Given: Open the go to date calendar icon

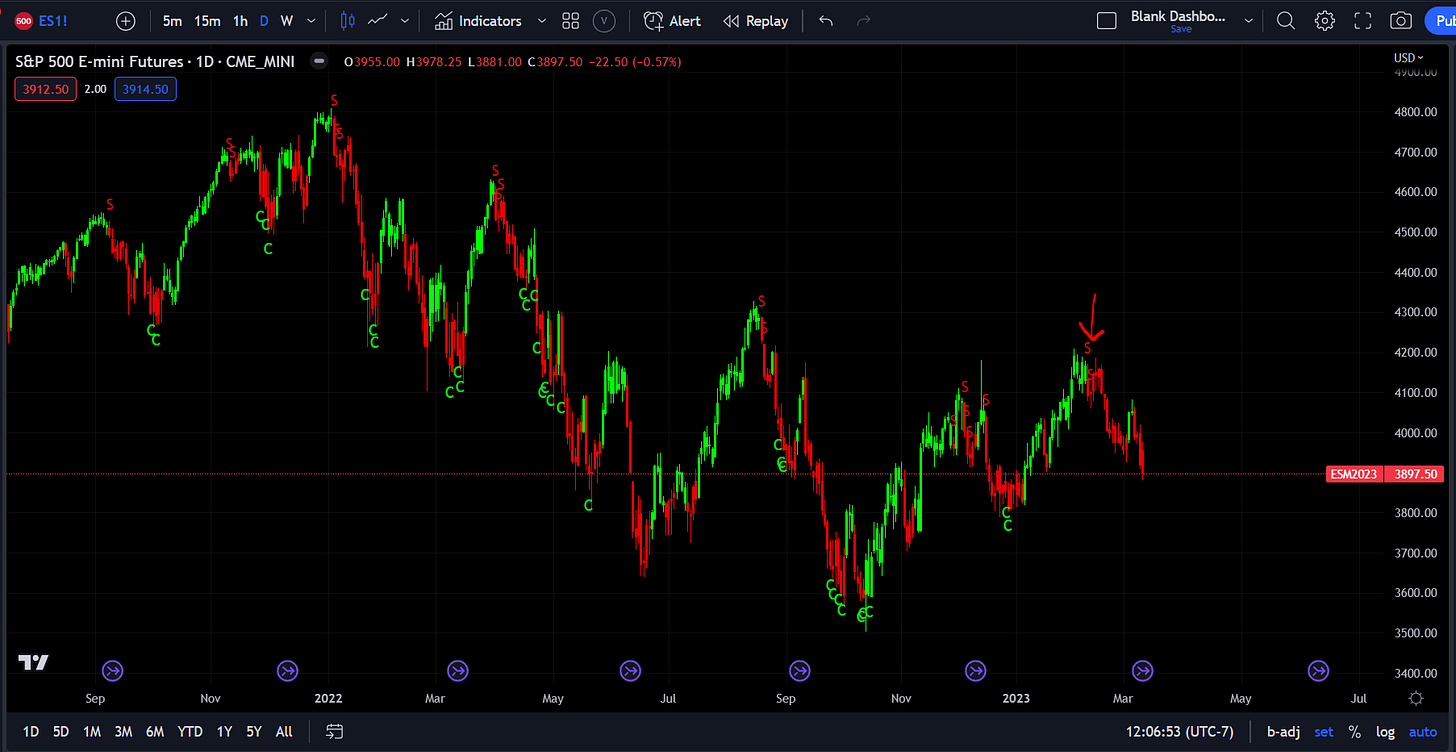Looking at the screenshot, I should point(334,732).
